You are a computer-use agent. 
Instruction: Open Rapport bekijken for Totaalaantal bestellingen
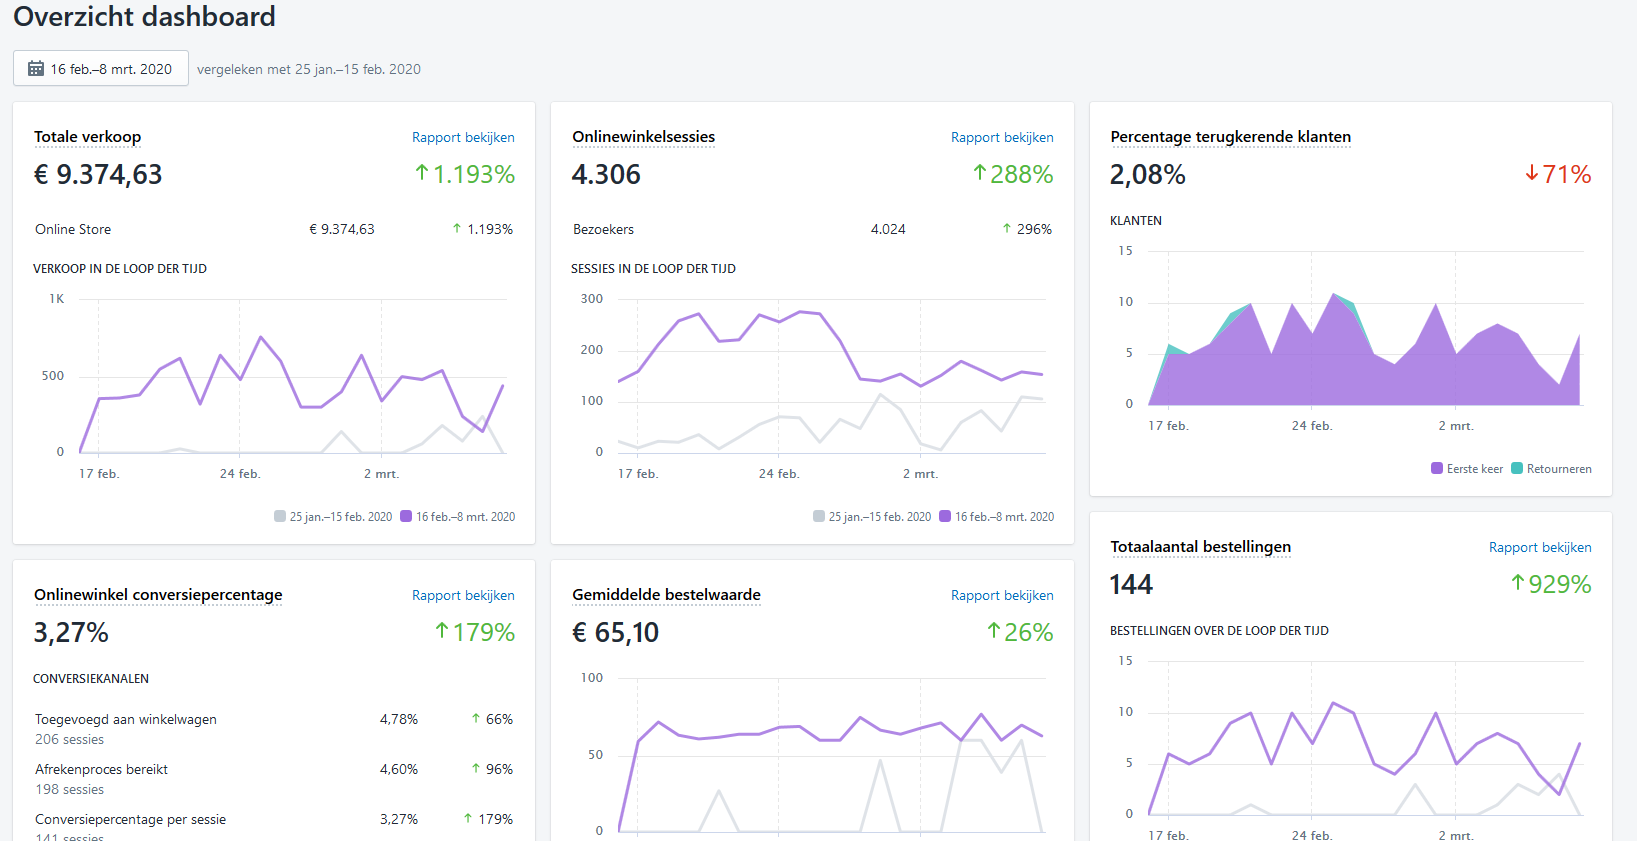pos(1540,547)
